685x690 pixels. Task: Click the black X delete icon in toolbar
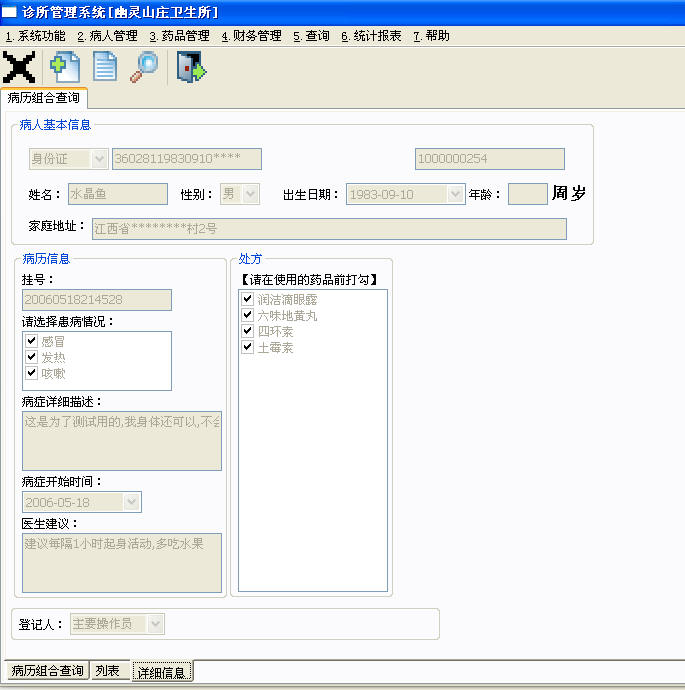19,67
